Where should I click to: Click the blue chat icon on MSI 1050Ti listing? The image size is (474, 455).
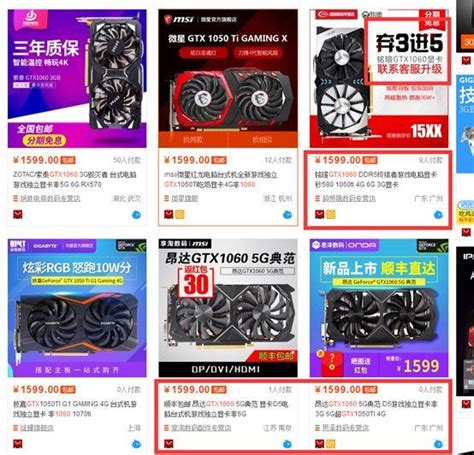tap(287, 214)
